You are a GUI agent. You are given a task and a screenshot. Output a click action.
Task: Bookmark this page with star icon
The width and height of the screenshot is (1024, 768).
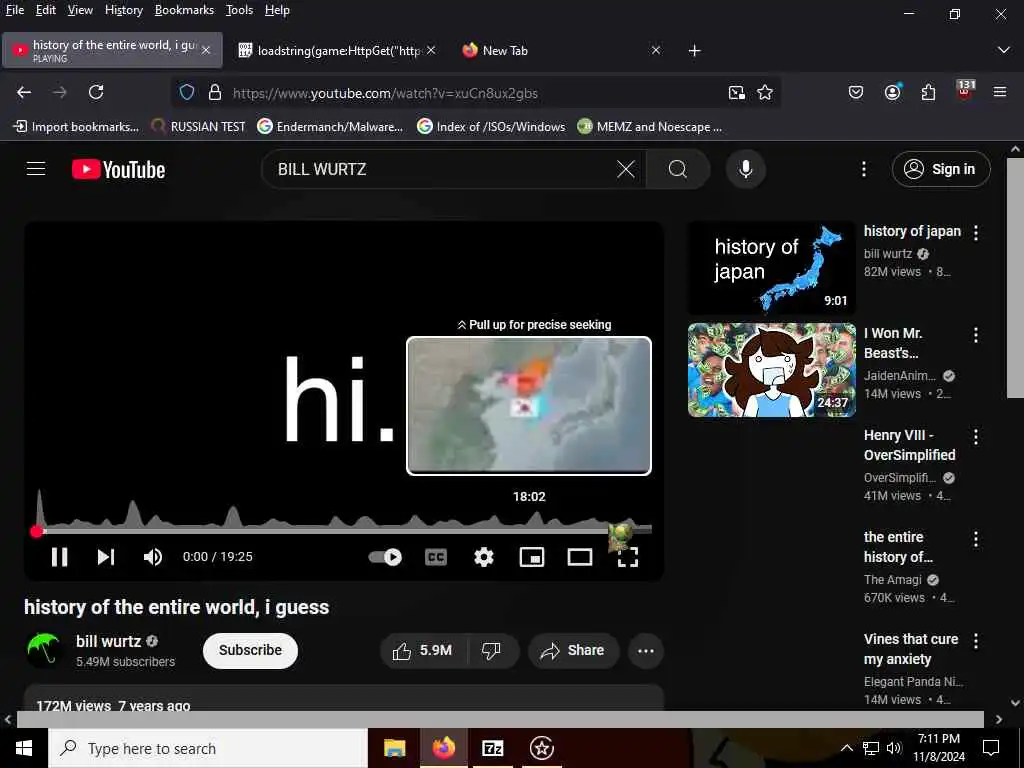[x=765, y=93]
